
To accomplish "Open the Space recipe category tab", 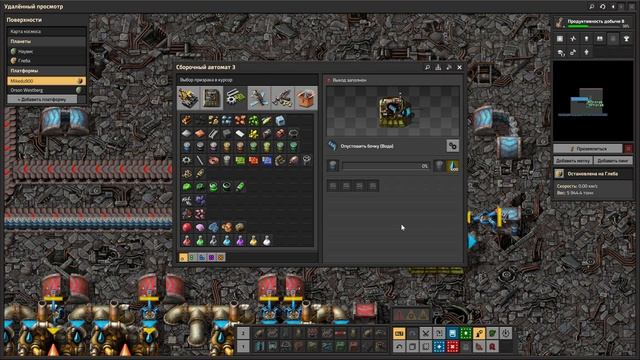I will click(x=259, y=98).
